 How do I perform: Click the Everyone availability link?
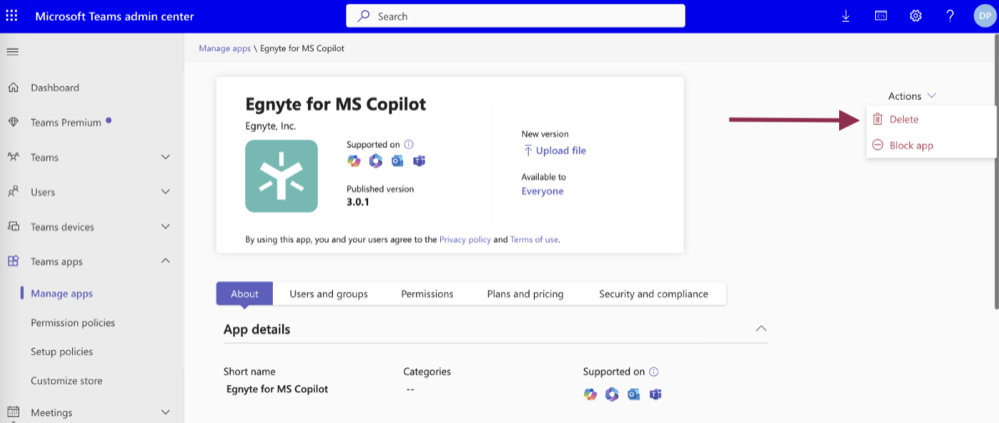(543, 191)
